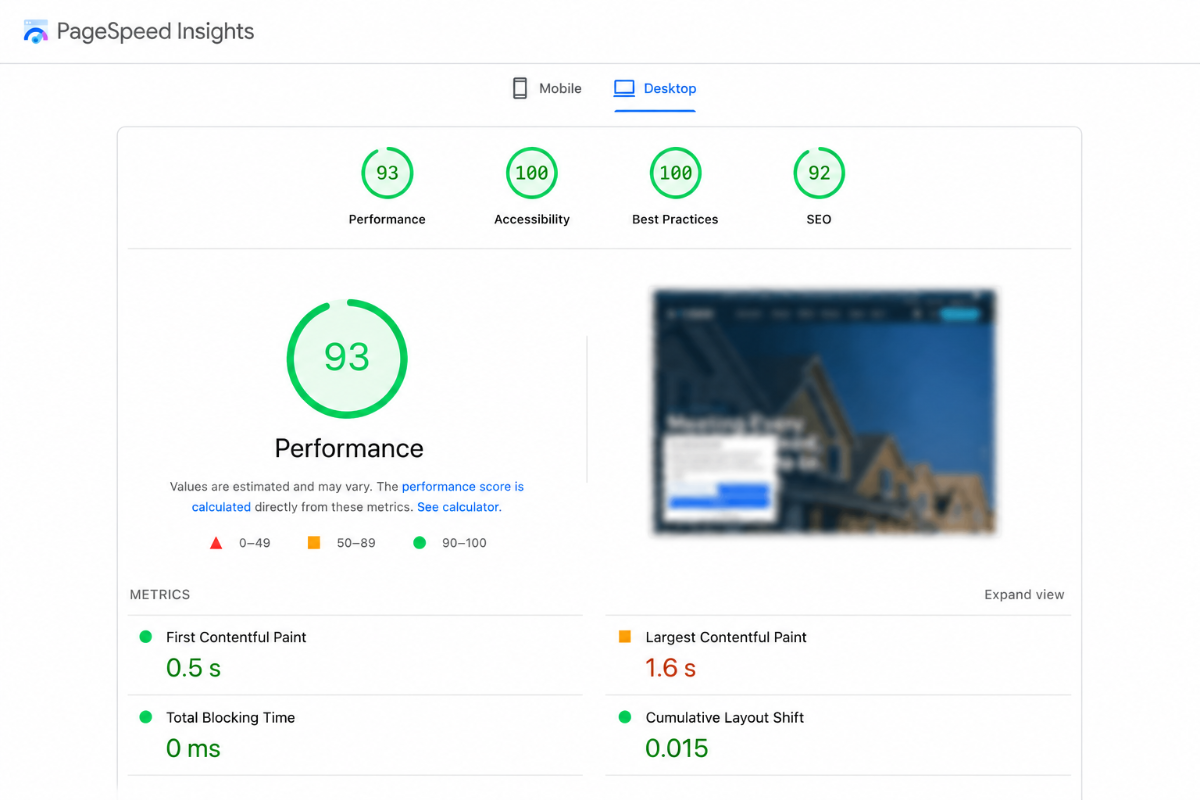Click the 0 ms value
The image size is (1200, 800).
click(x=193, y=748)
